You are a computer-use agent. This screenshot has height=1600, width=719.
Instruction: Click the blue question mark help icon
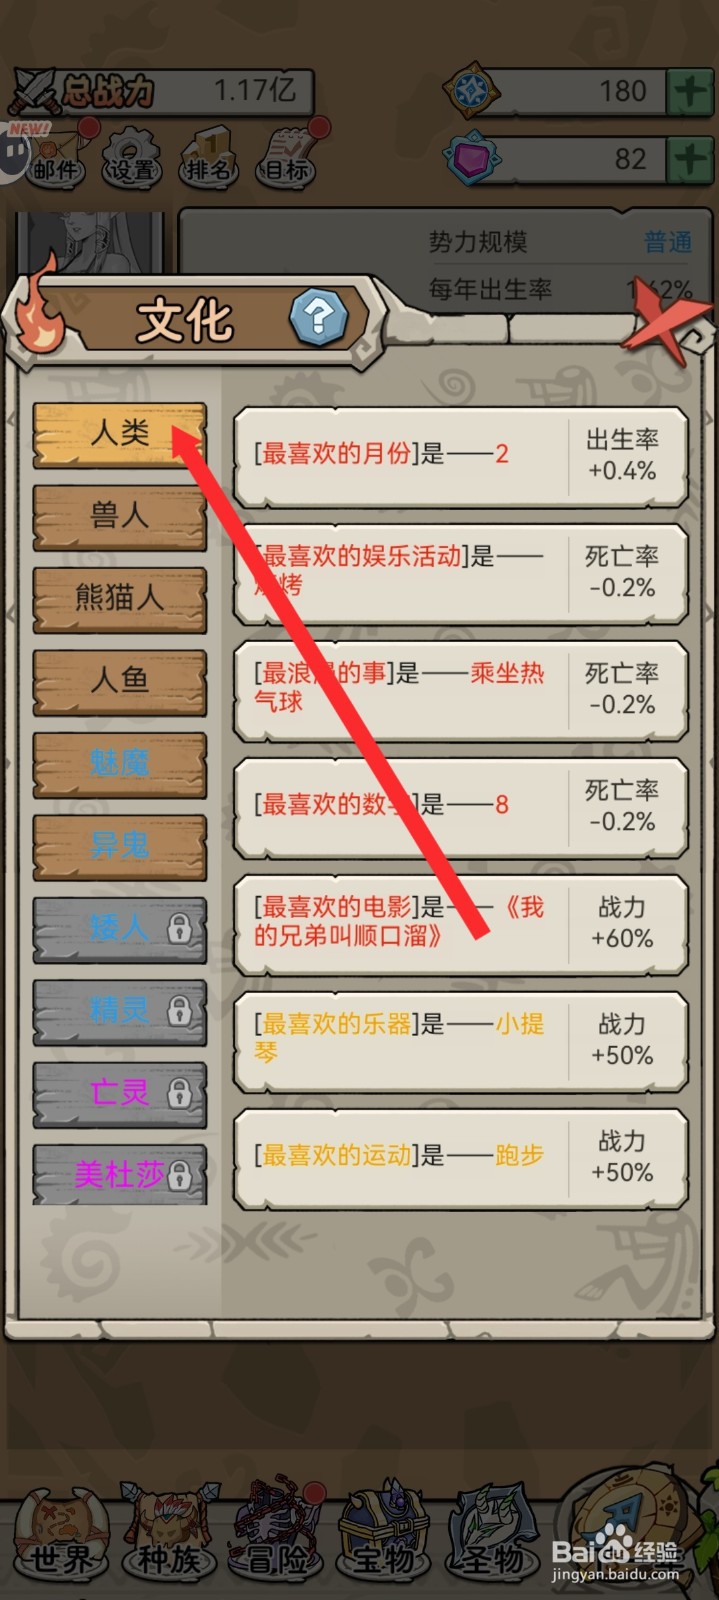coord(319,317)
